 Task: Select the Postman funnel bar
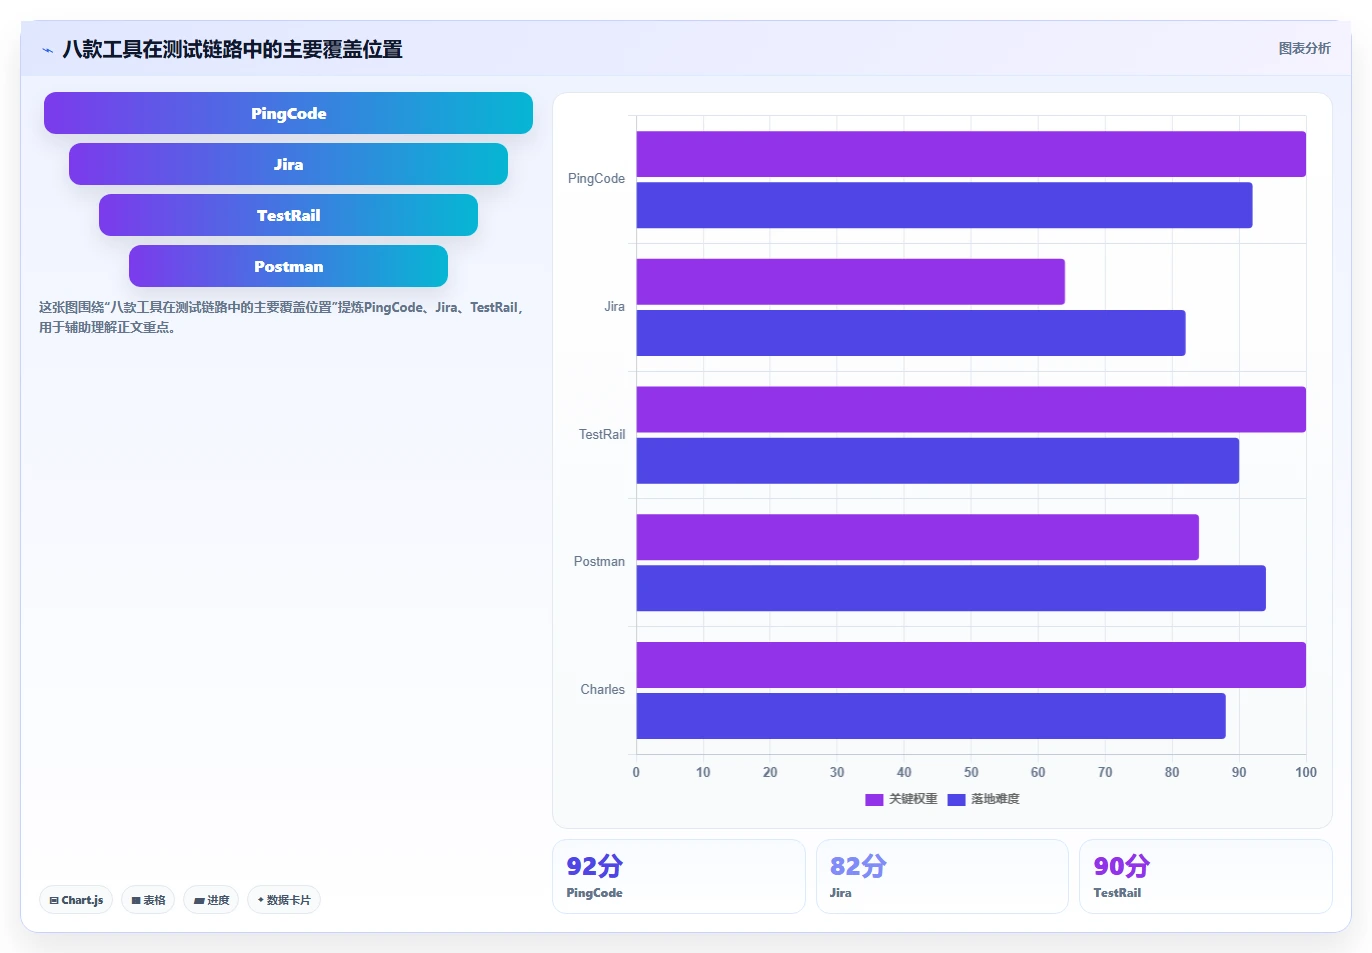click(288, 266)
